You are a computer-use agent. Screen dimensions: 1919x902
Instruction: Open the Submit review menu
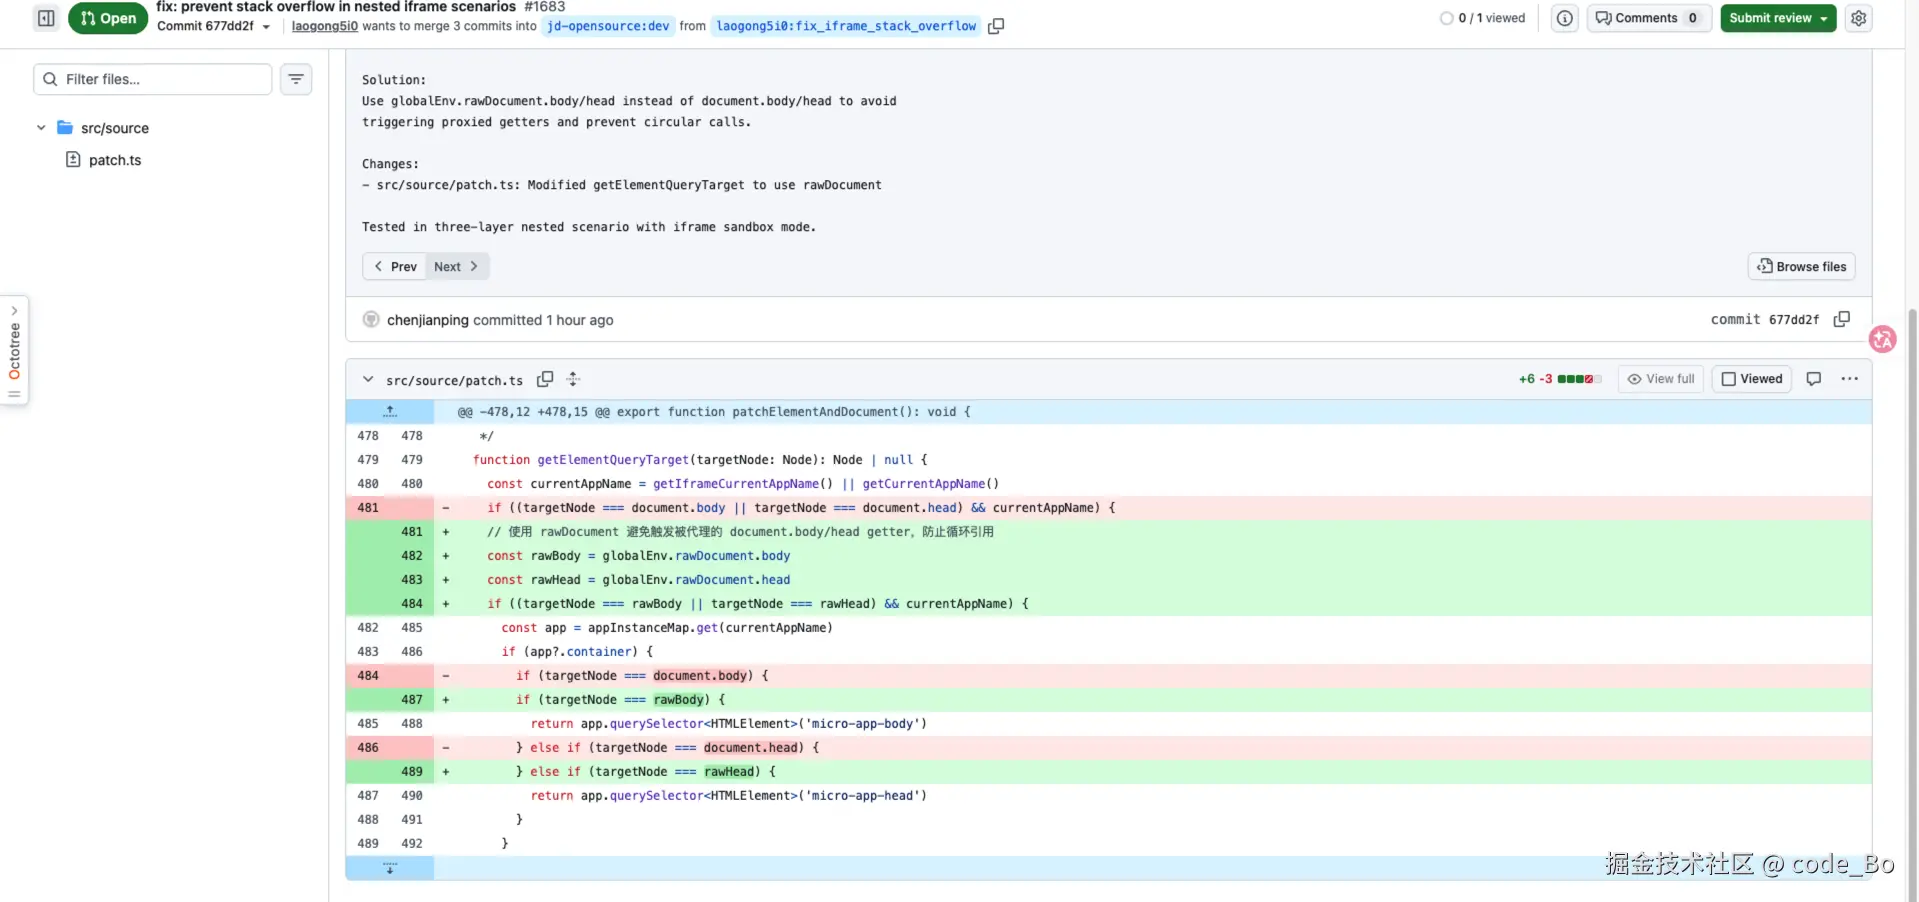[x=1777, y=18]
